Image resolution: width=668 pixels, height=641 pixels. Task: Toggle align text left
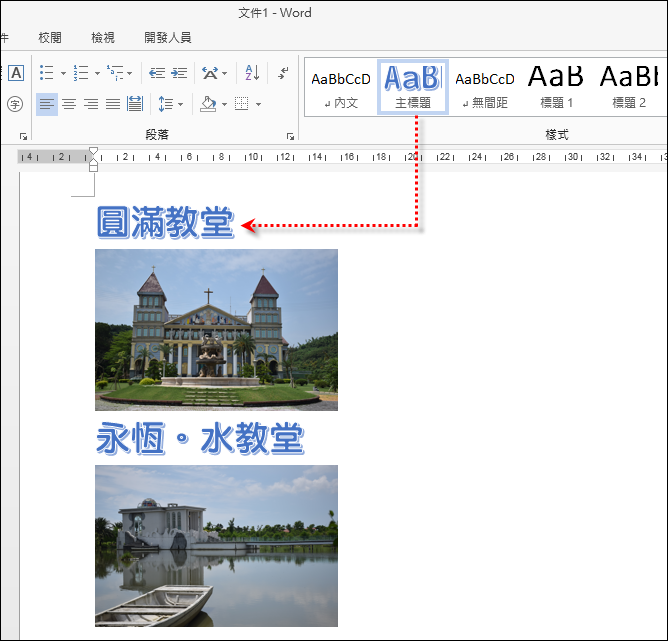(47, 104)
